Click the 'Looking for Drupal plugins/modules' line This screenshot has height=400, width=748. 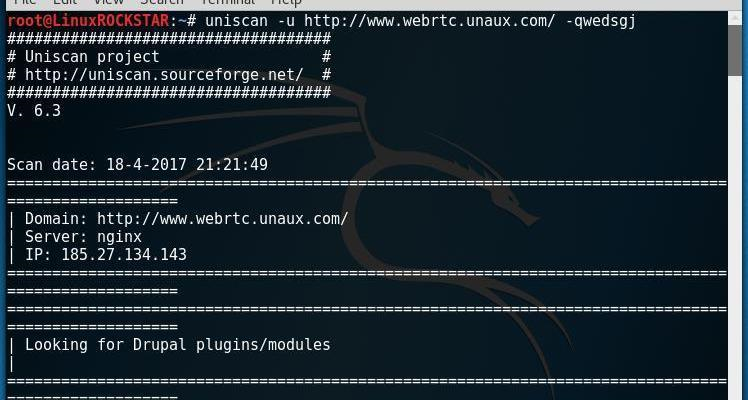pos(177,345)
